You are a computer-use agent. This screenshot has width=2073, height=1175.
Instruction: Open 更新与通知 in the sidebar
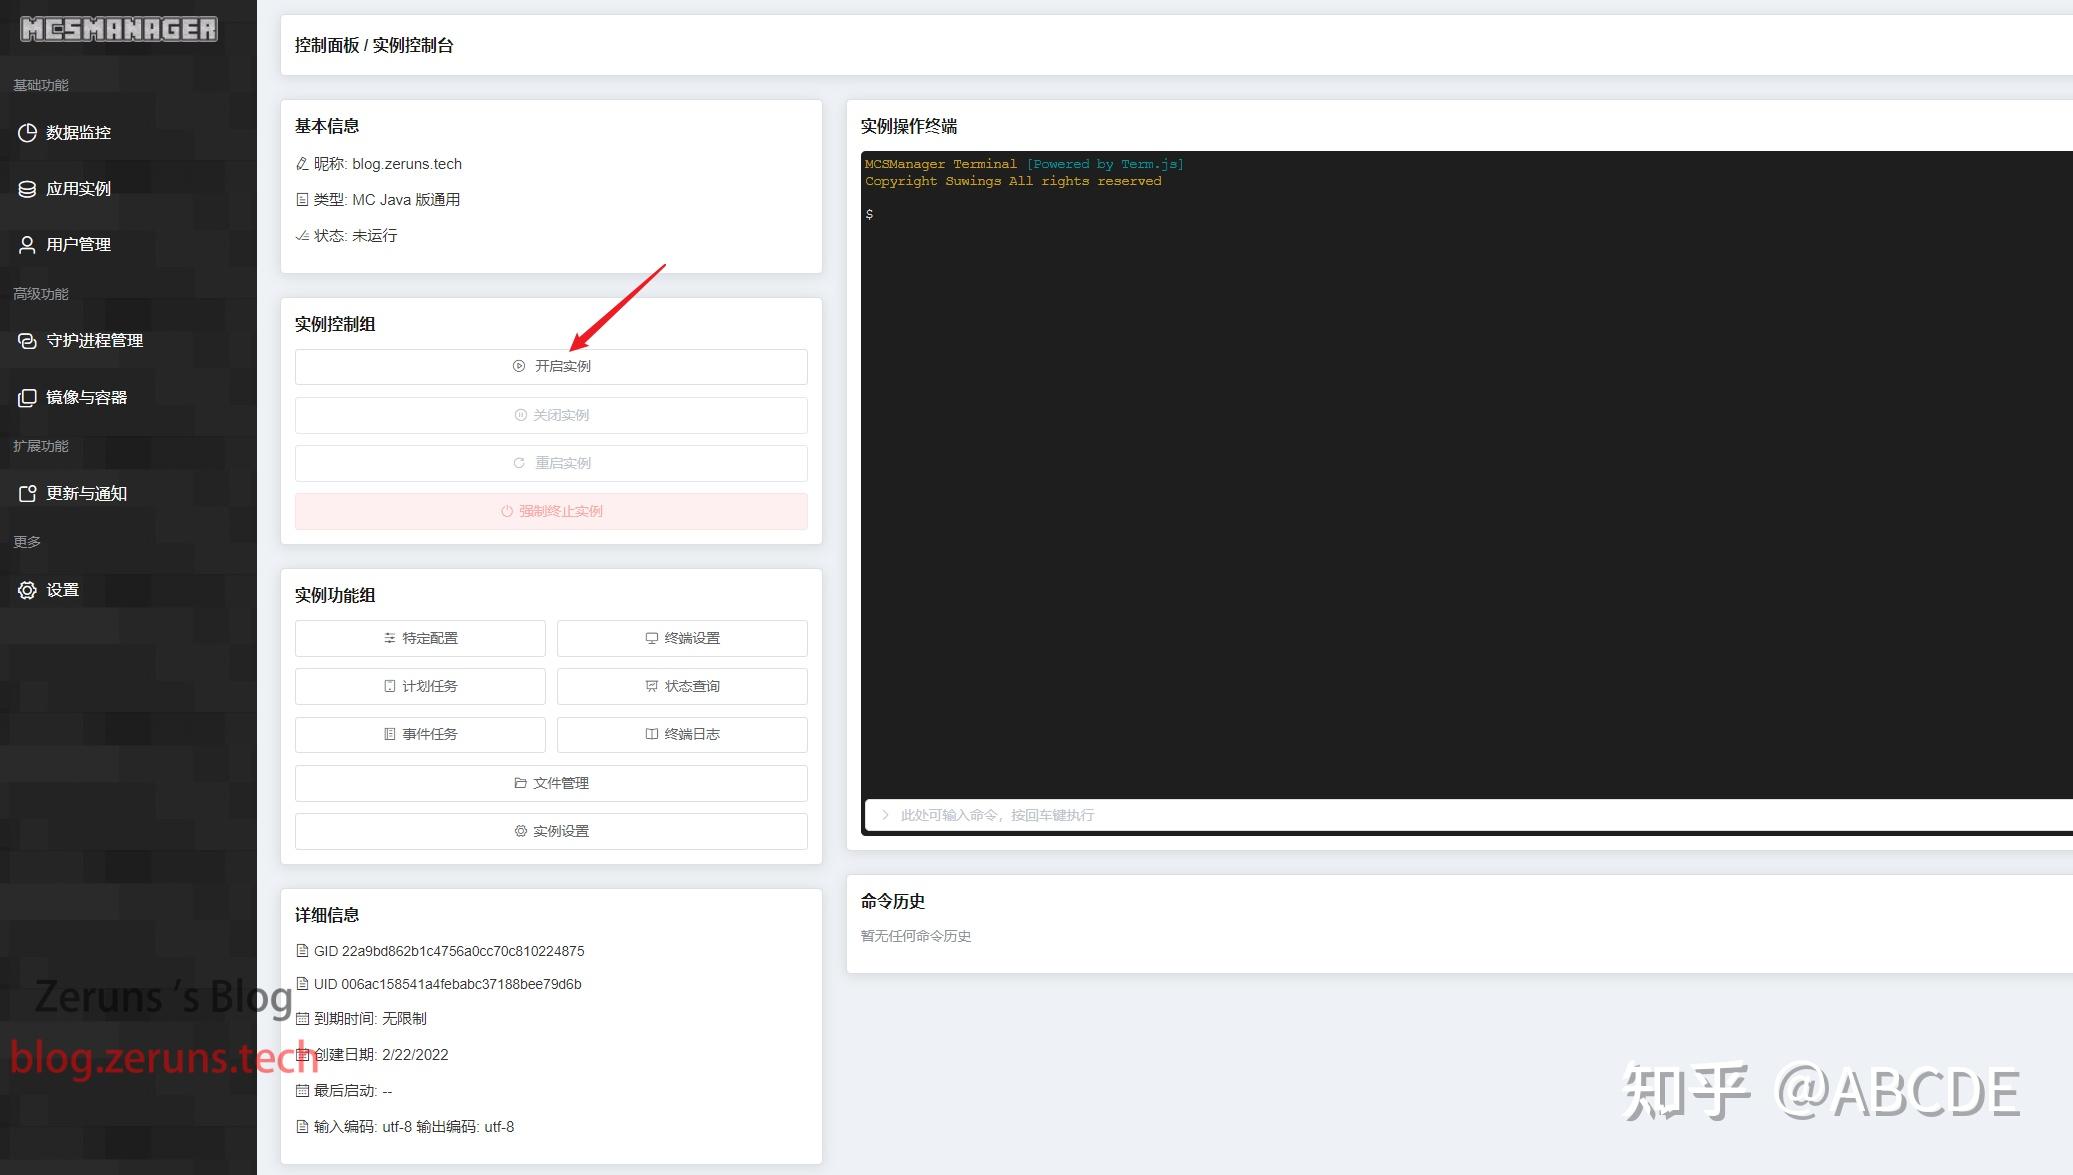(x=86, y=494)
